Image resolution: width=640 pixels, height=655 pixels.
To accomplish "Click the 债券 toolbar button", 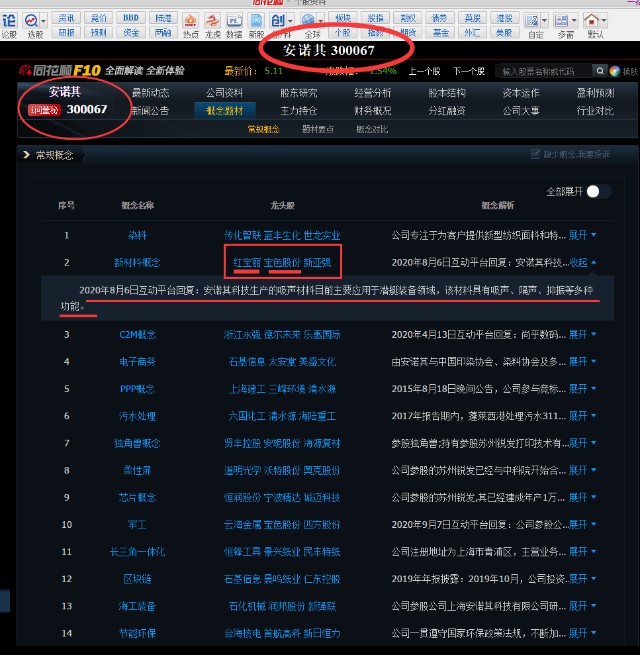I will click(439, 18).
